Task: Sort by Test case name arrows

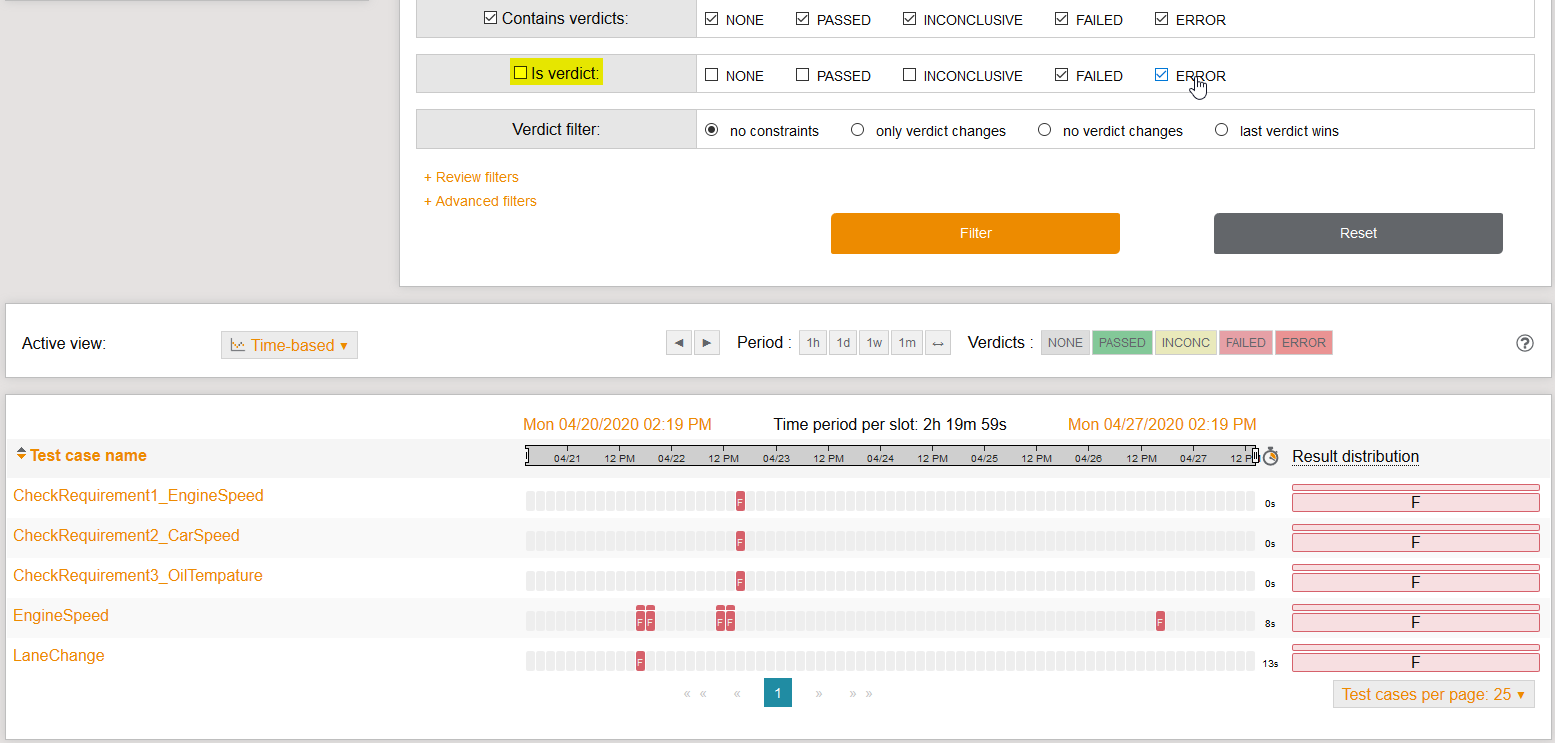Action: coord(21,455)
